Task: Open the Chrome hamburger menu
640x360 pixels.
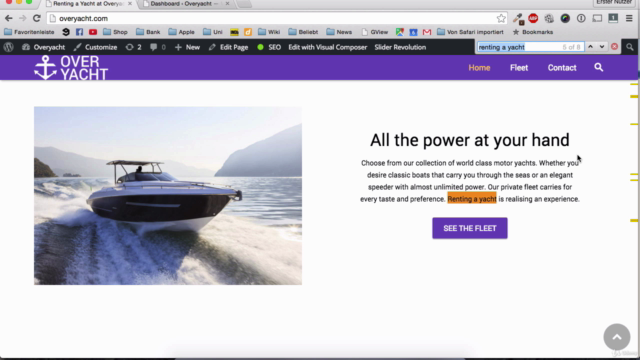Action: [x=629, y=18]
